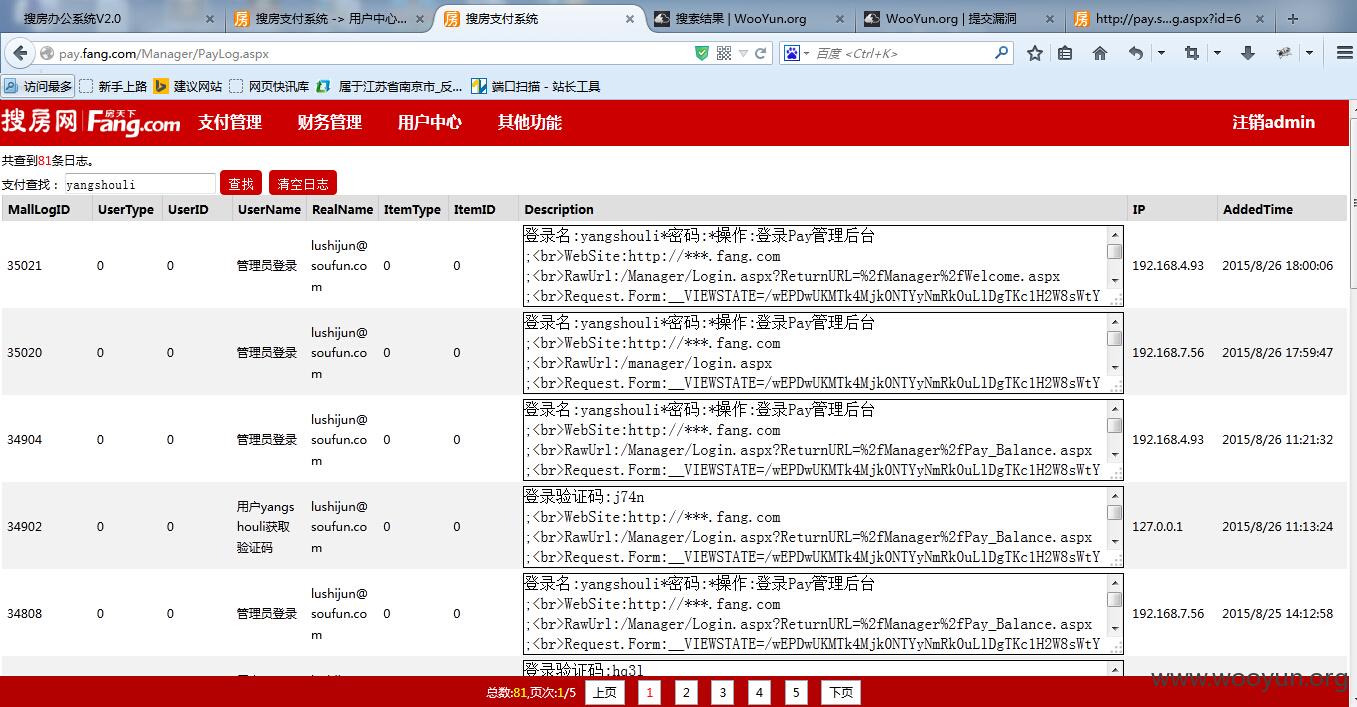Bookmark this page with the star
Image resolution: width=1357 pixels, height=707 pixels.
[x=1034, y=53]
